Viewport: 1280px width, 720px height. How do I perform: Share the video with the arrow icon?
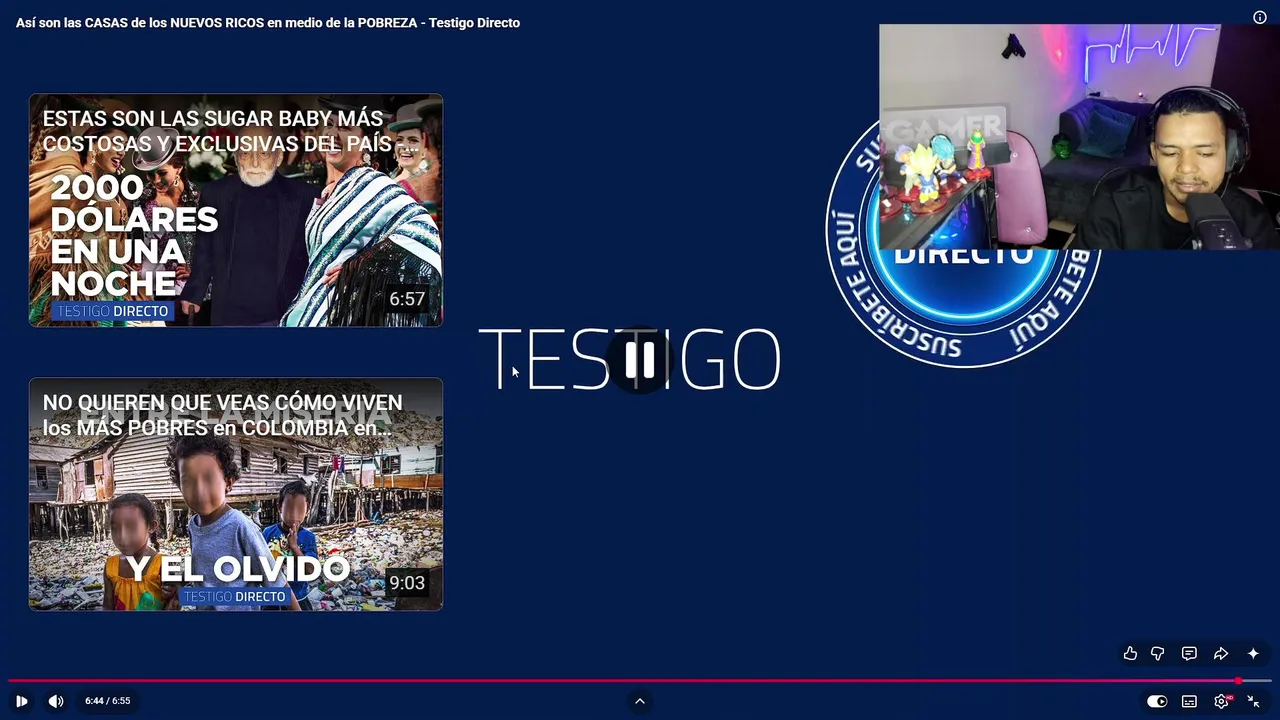[1221, 654]
